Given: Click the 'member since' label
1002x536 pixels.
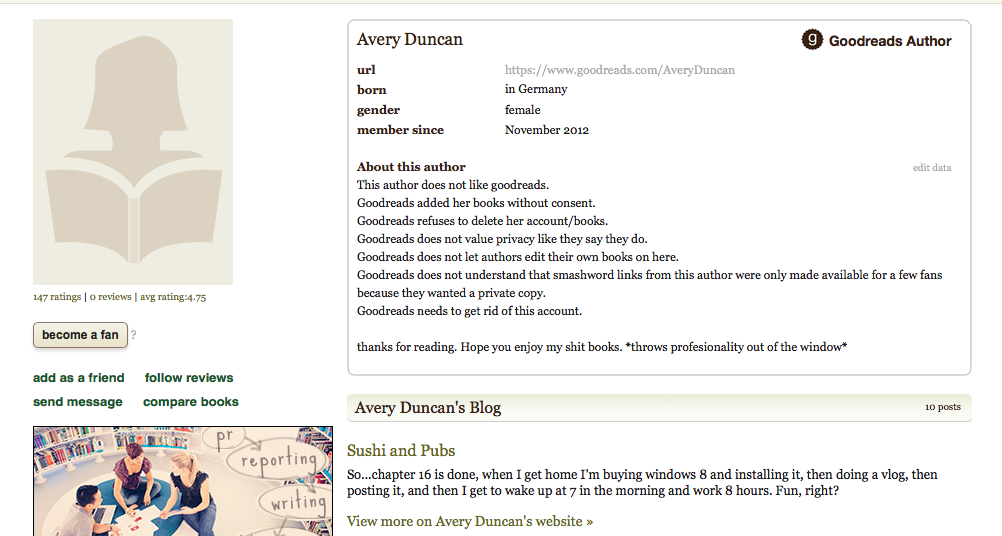Looking at the screenshot, I should coord(400,130).
